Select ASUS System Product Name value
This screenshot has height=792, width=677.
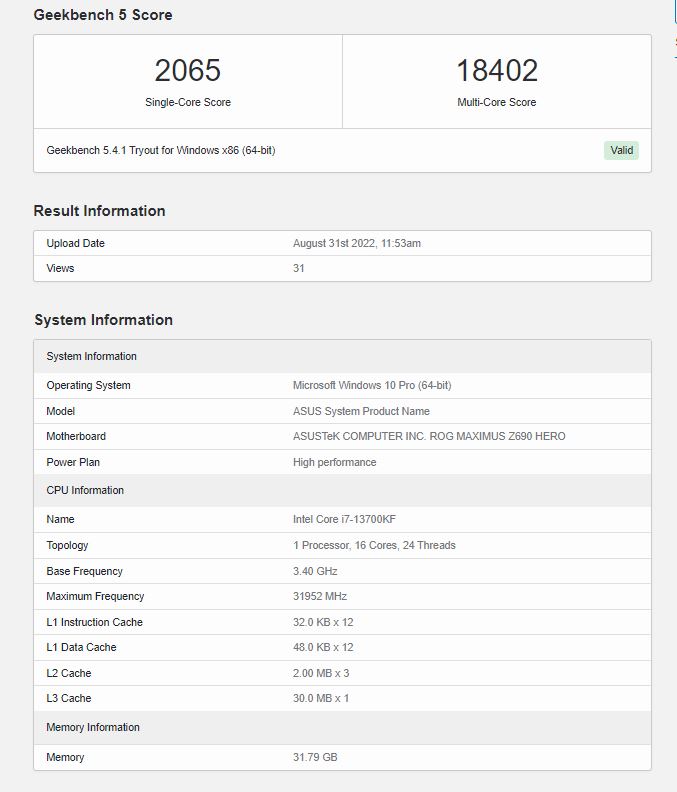coord(361,411)
